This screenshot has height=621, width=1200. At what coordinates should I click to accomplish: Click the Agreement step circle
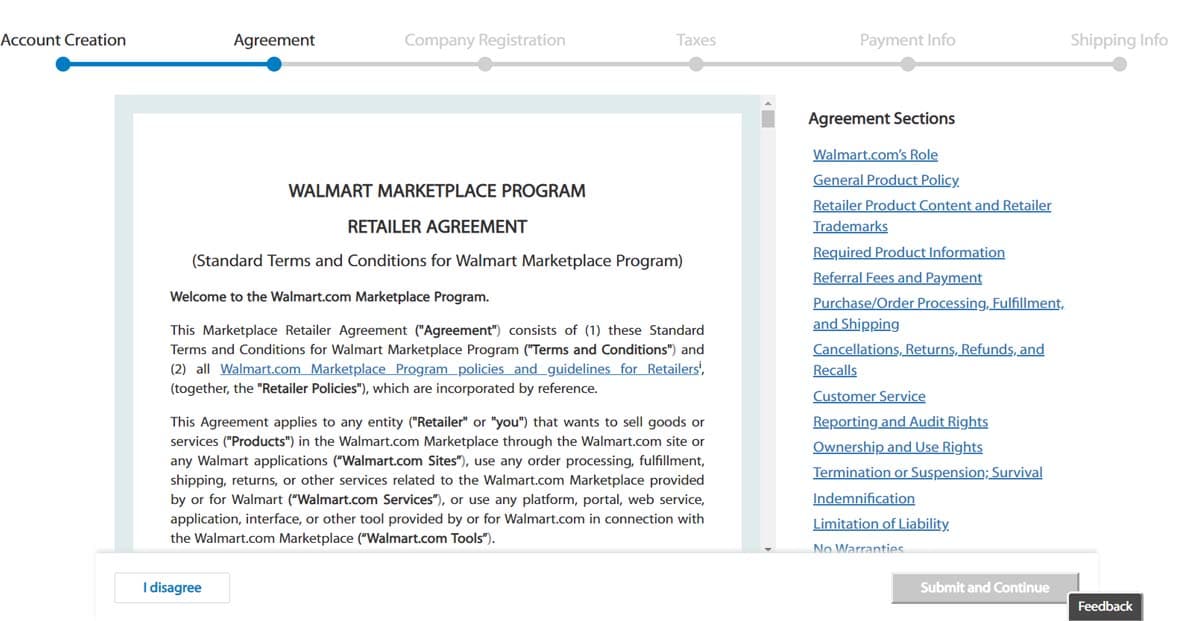[274, 64]
